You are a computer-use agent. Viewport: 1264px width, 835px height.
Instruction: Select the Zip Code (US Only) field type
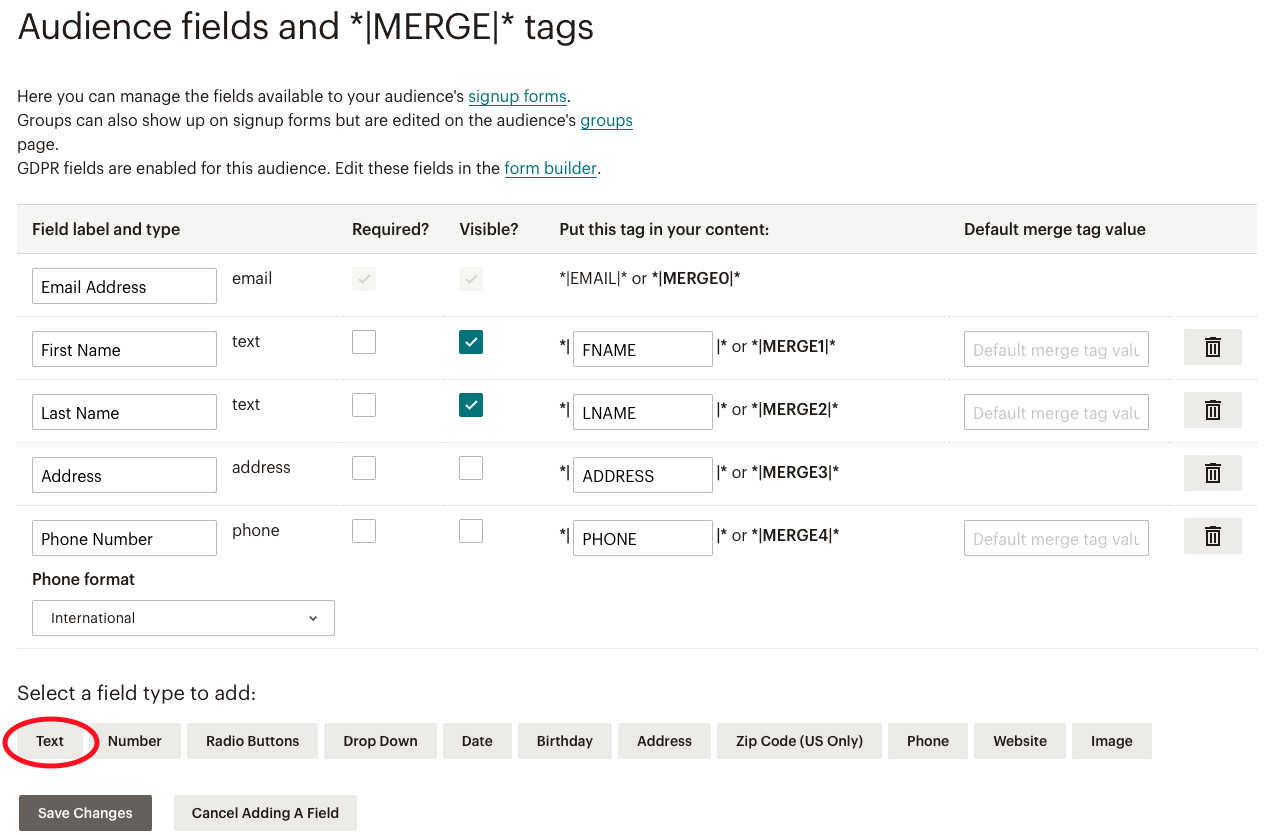tap(799, 741)
